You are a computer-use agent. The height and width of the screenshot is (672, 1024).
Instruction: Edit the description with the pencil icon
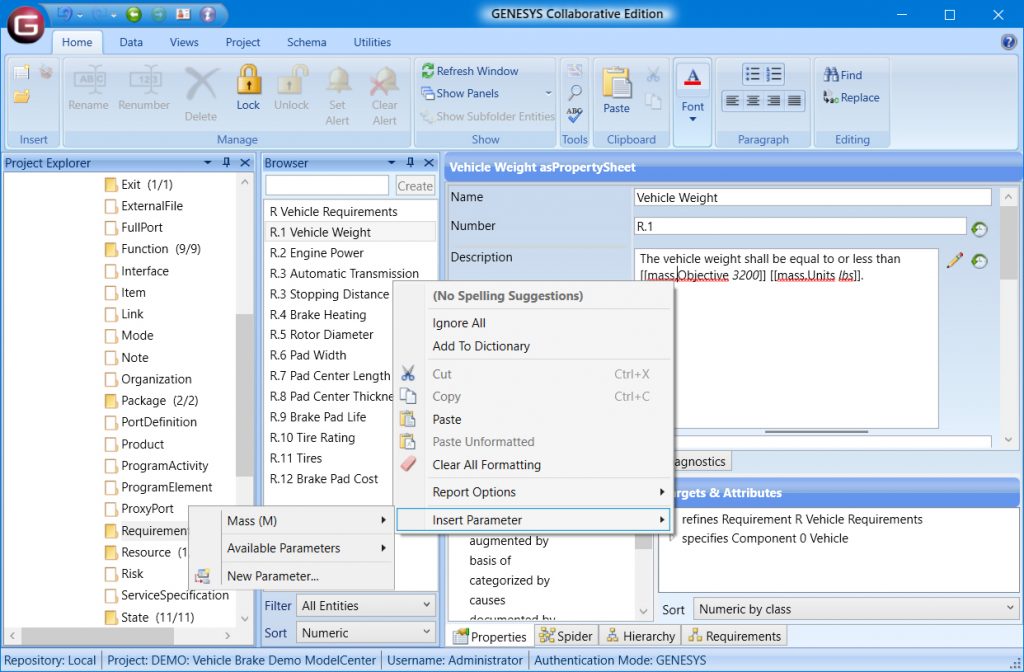(x=953, y=260)
